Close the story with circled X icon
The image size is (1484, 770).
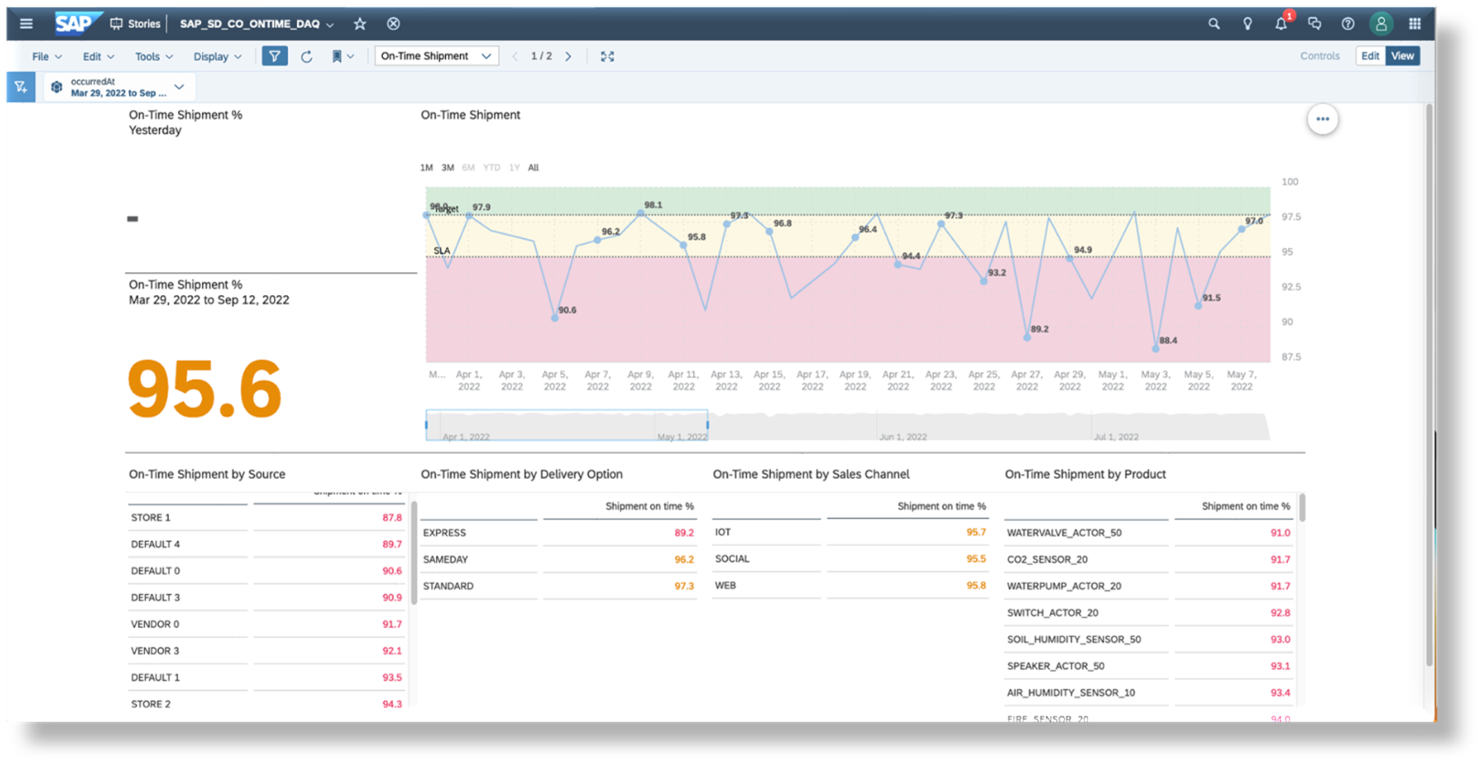coord(393,24)
